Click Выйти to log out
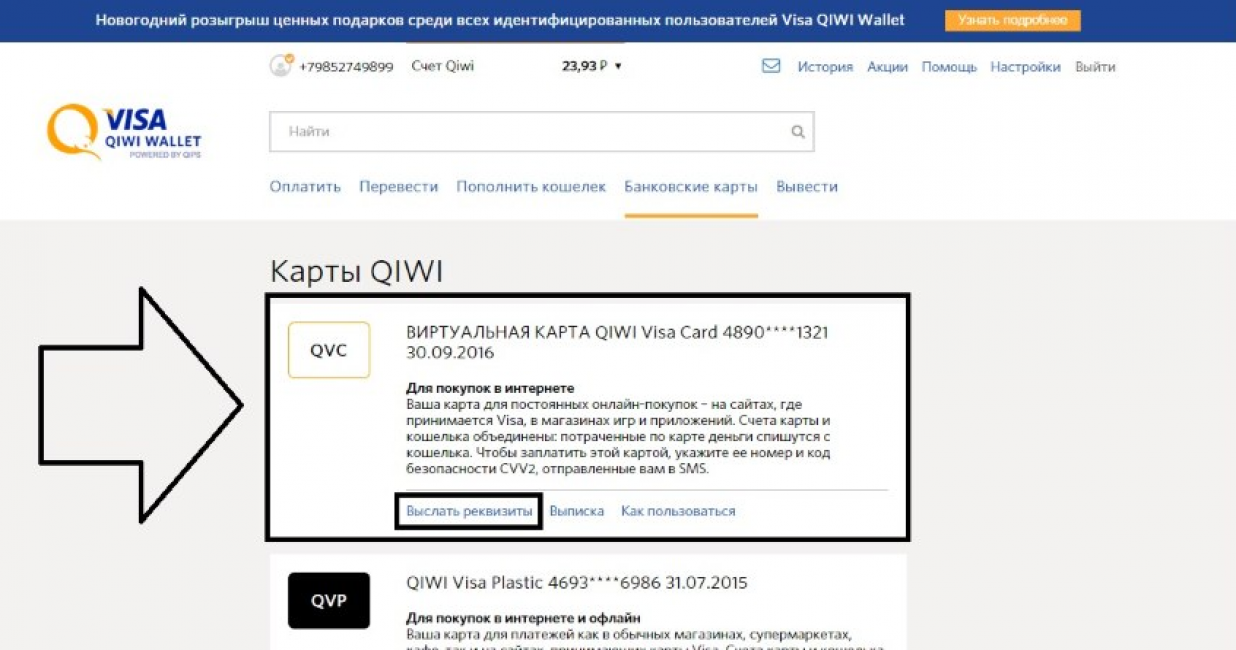 [1095, 67]
